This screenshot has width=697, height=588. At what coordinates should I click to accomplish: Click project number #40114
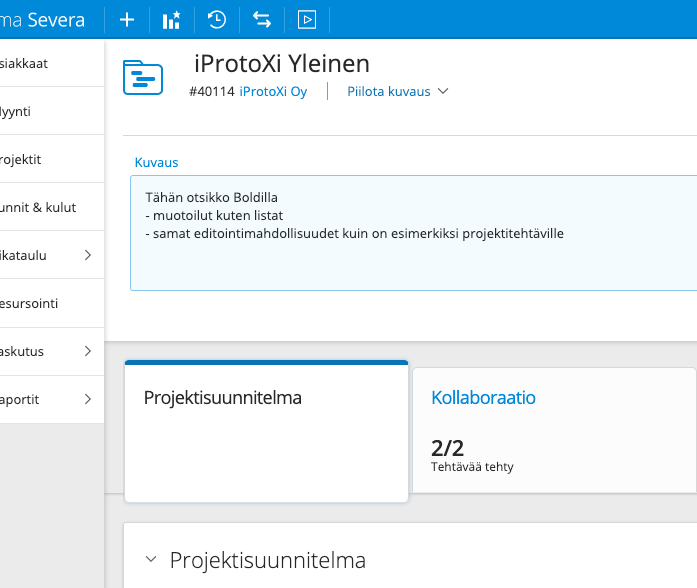click(x=212, y=91)
